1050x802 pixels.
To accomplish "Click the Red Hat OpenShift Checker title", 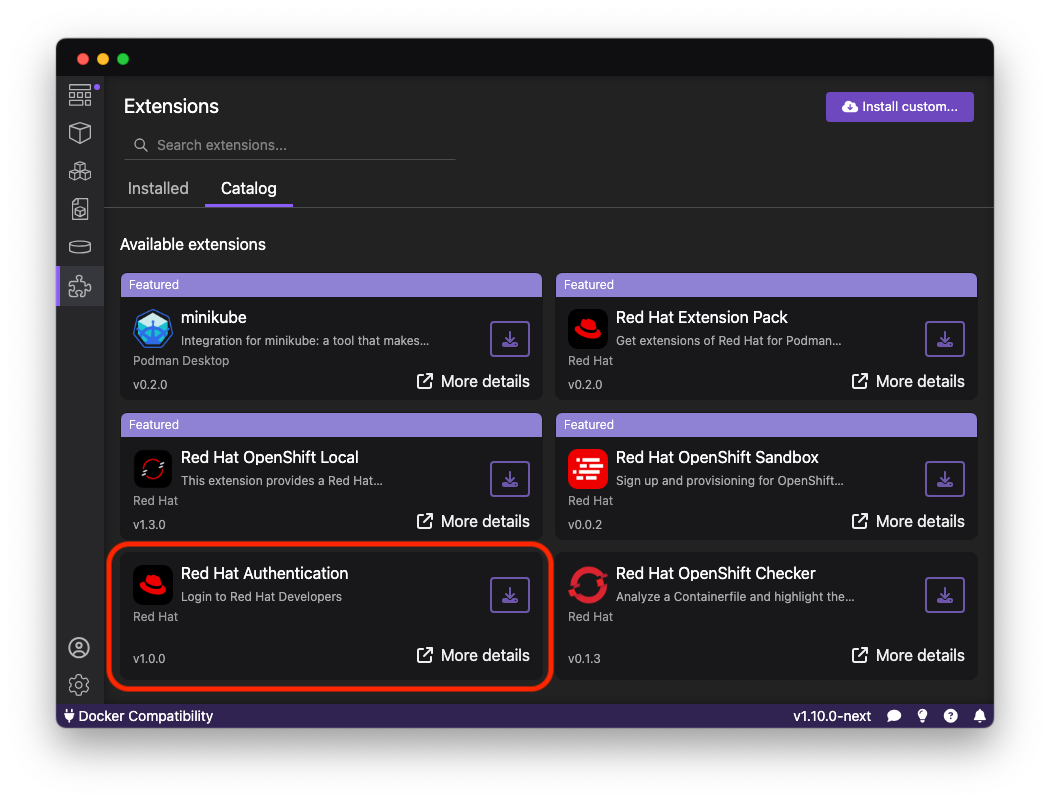I will [x=715, y=574].
